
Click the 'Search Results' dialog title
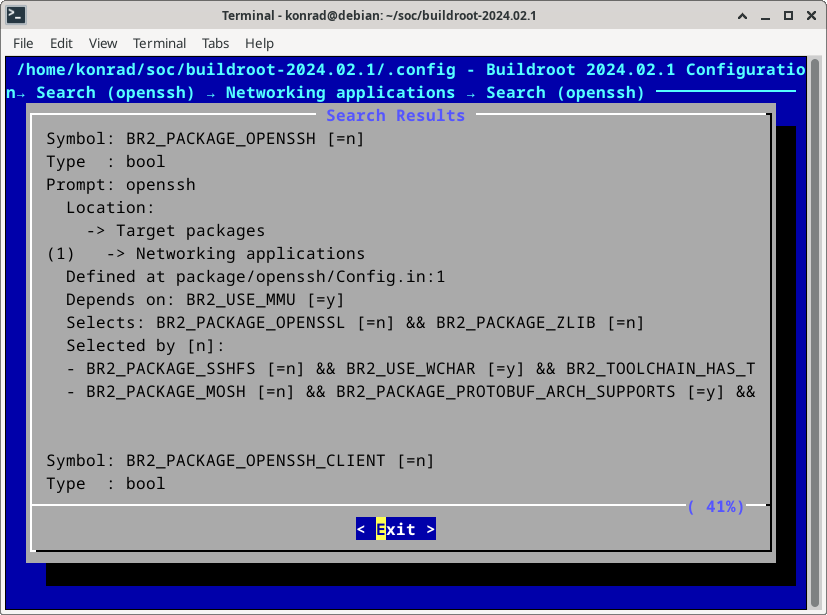[396, 116]
